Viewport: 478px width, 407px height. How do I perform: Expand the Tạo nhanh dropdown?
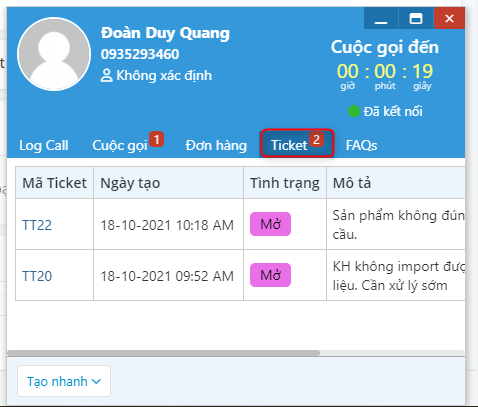[x=64, y=381]
